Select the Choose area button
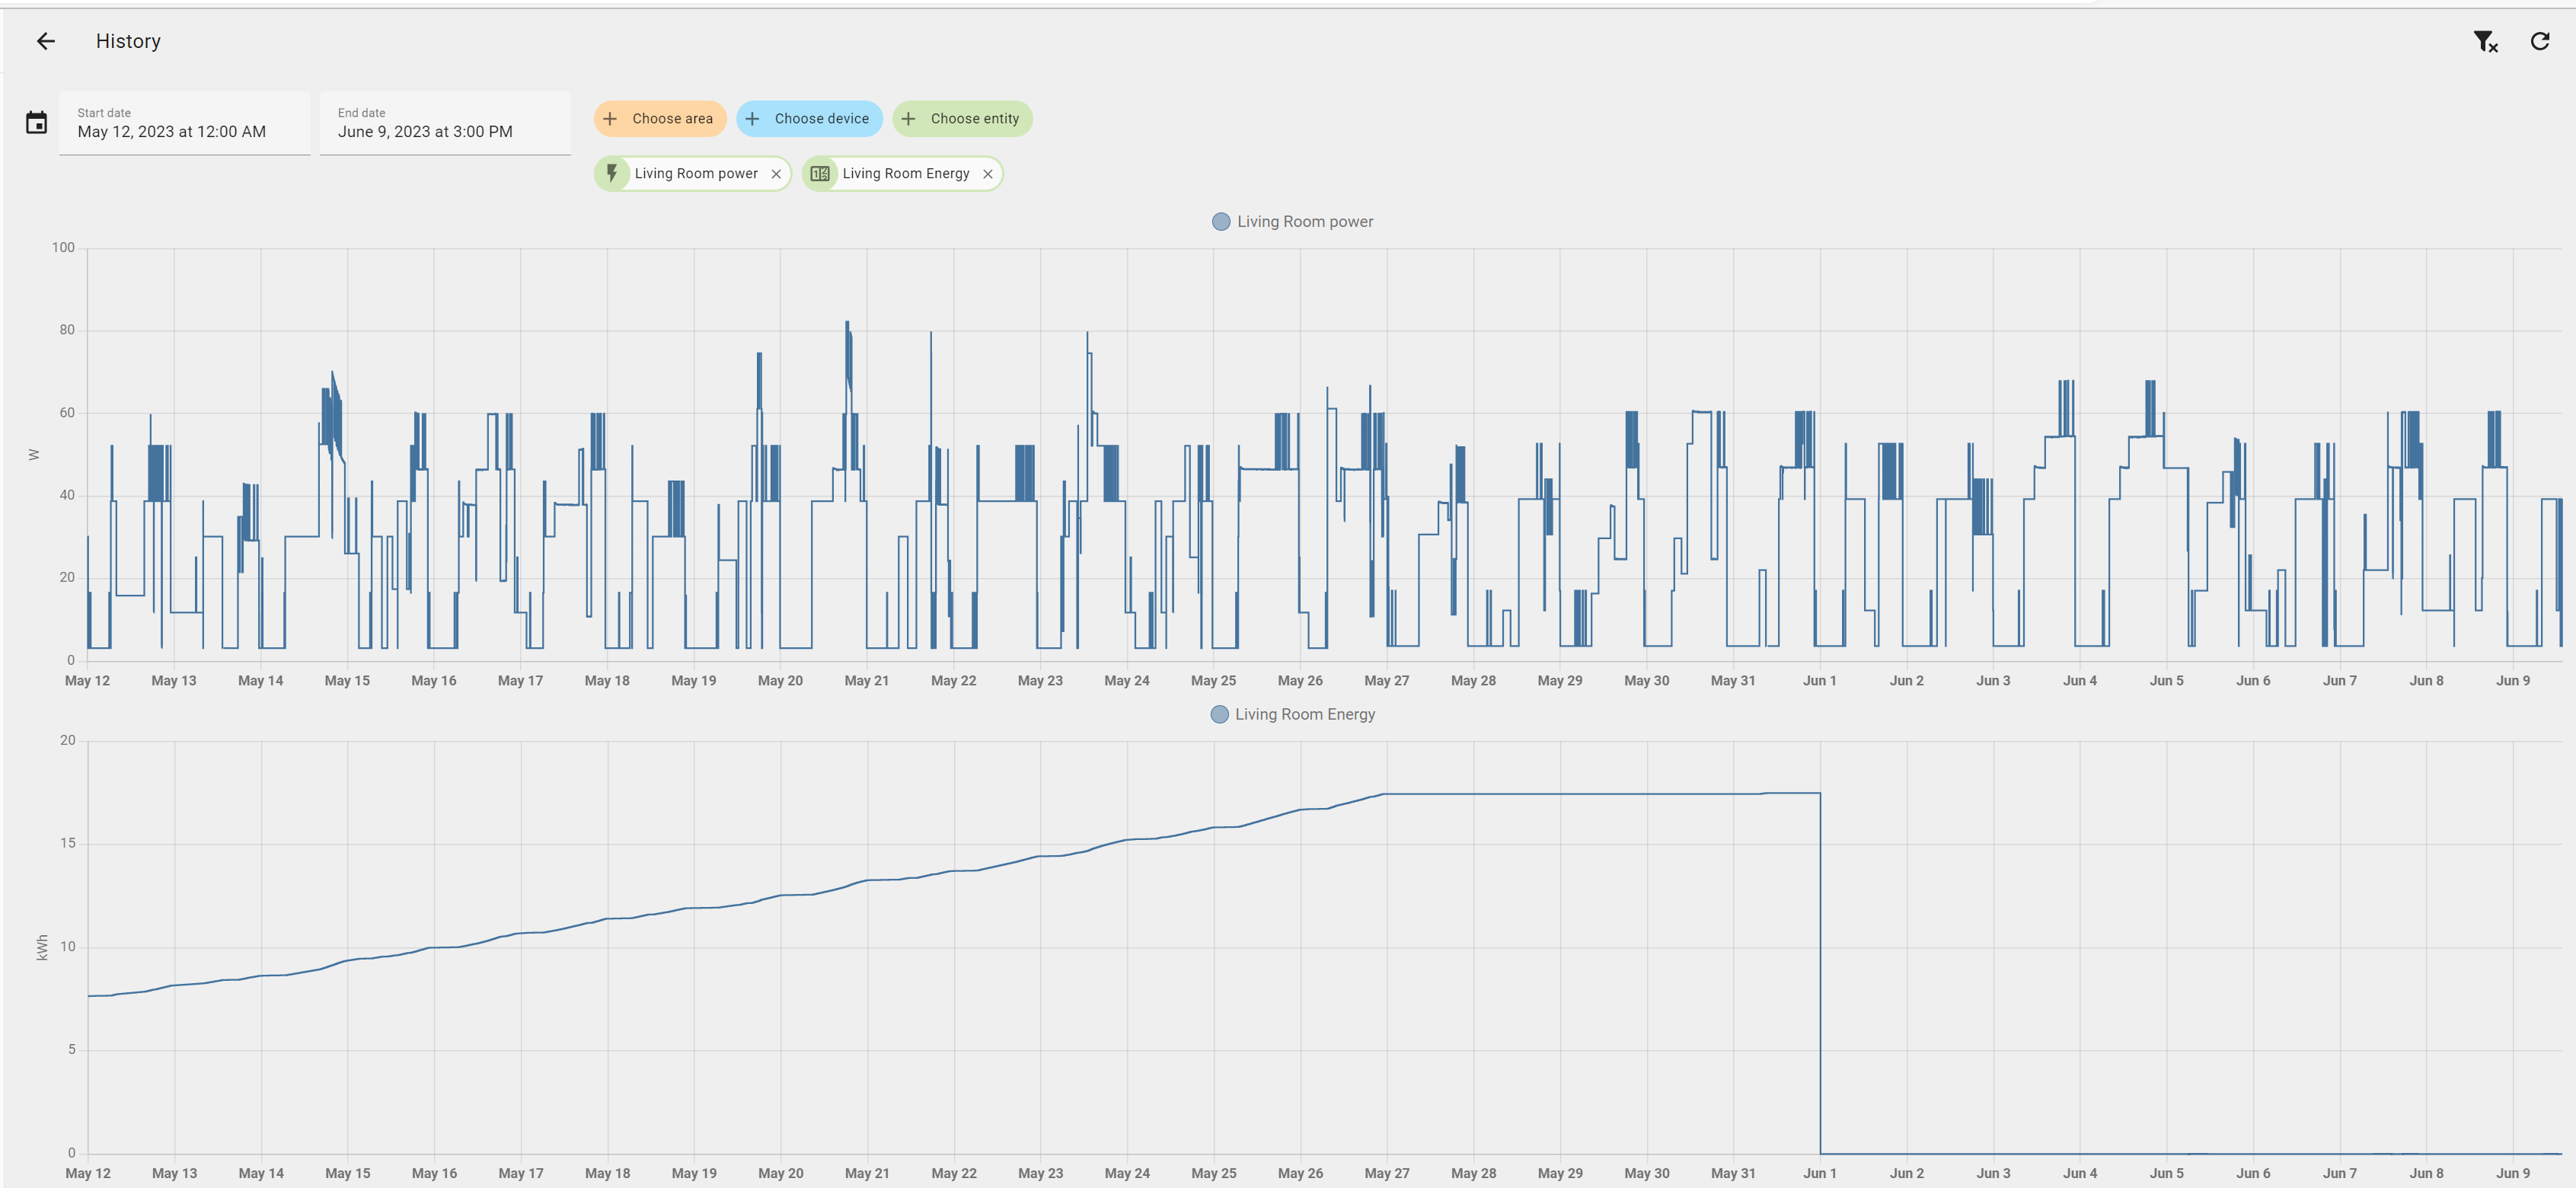This screenshot has height=1188, width=2576. (660, 118)
